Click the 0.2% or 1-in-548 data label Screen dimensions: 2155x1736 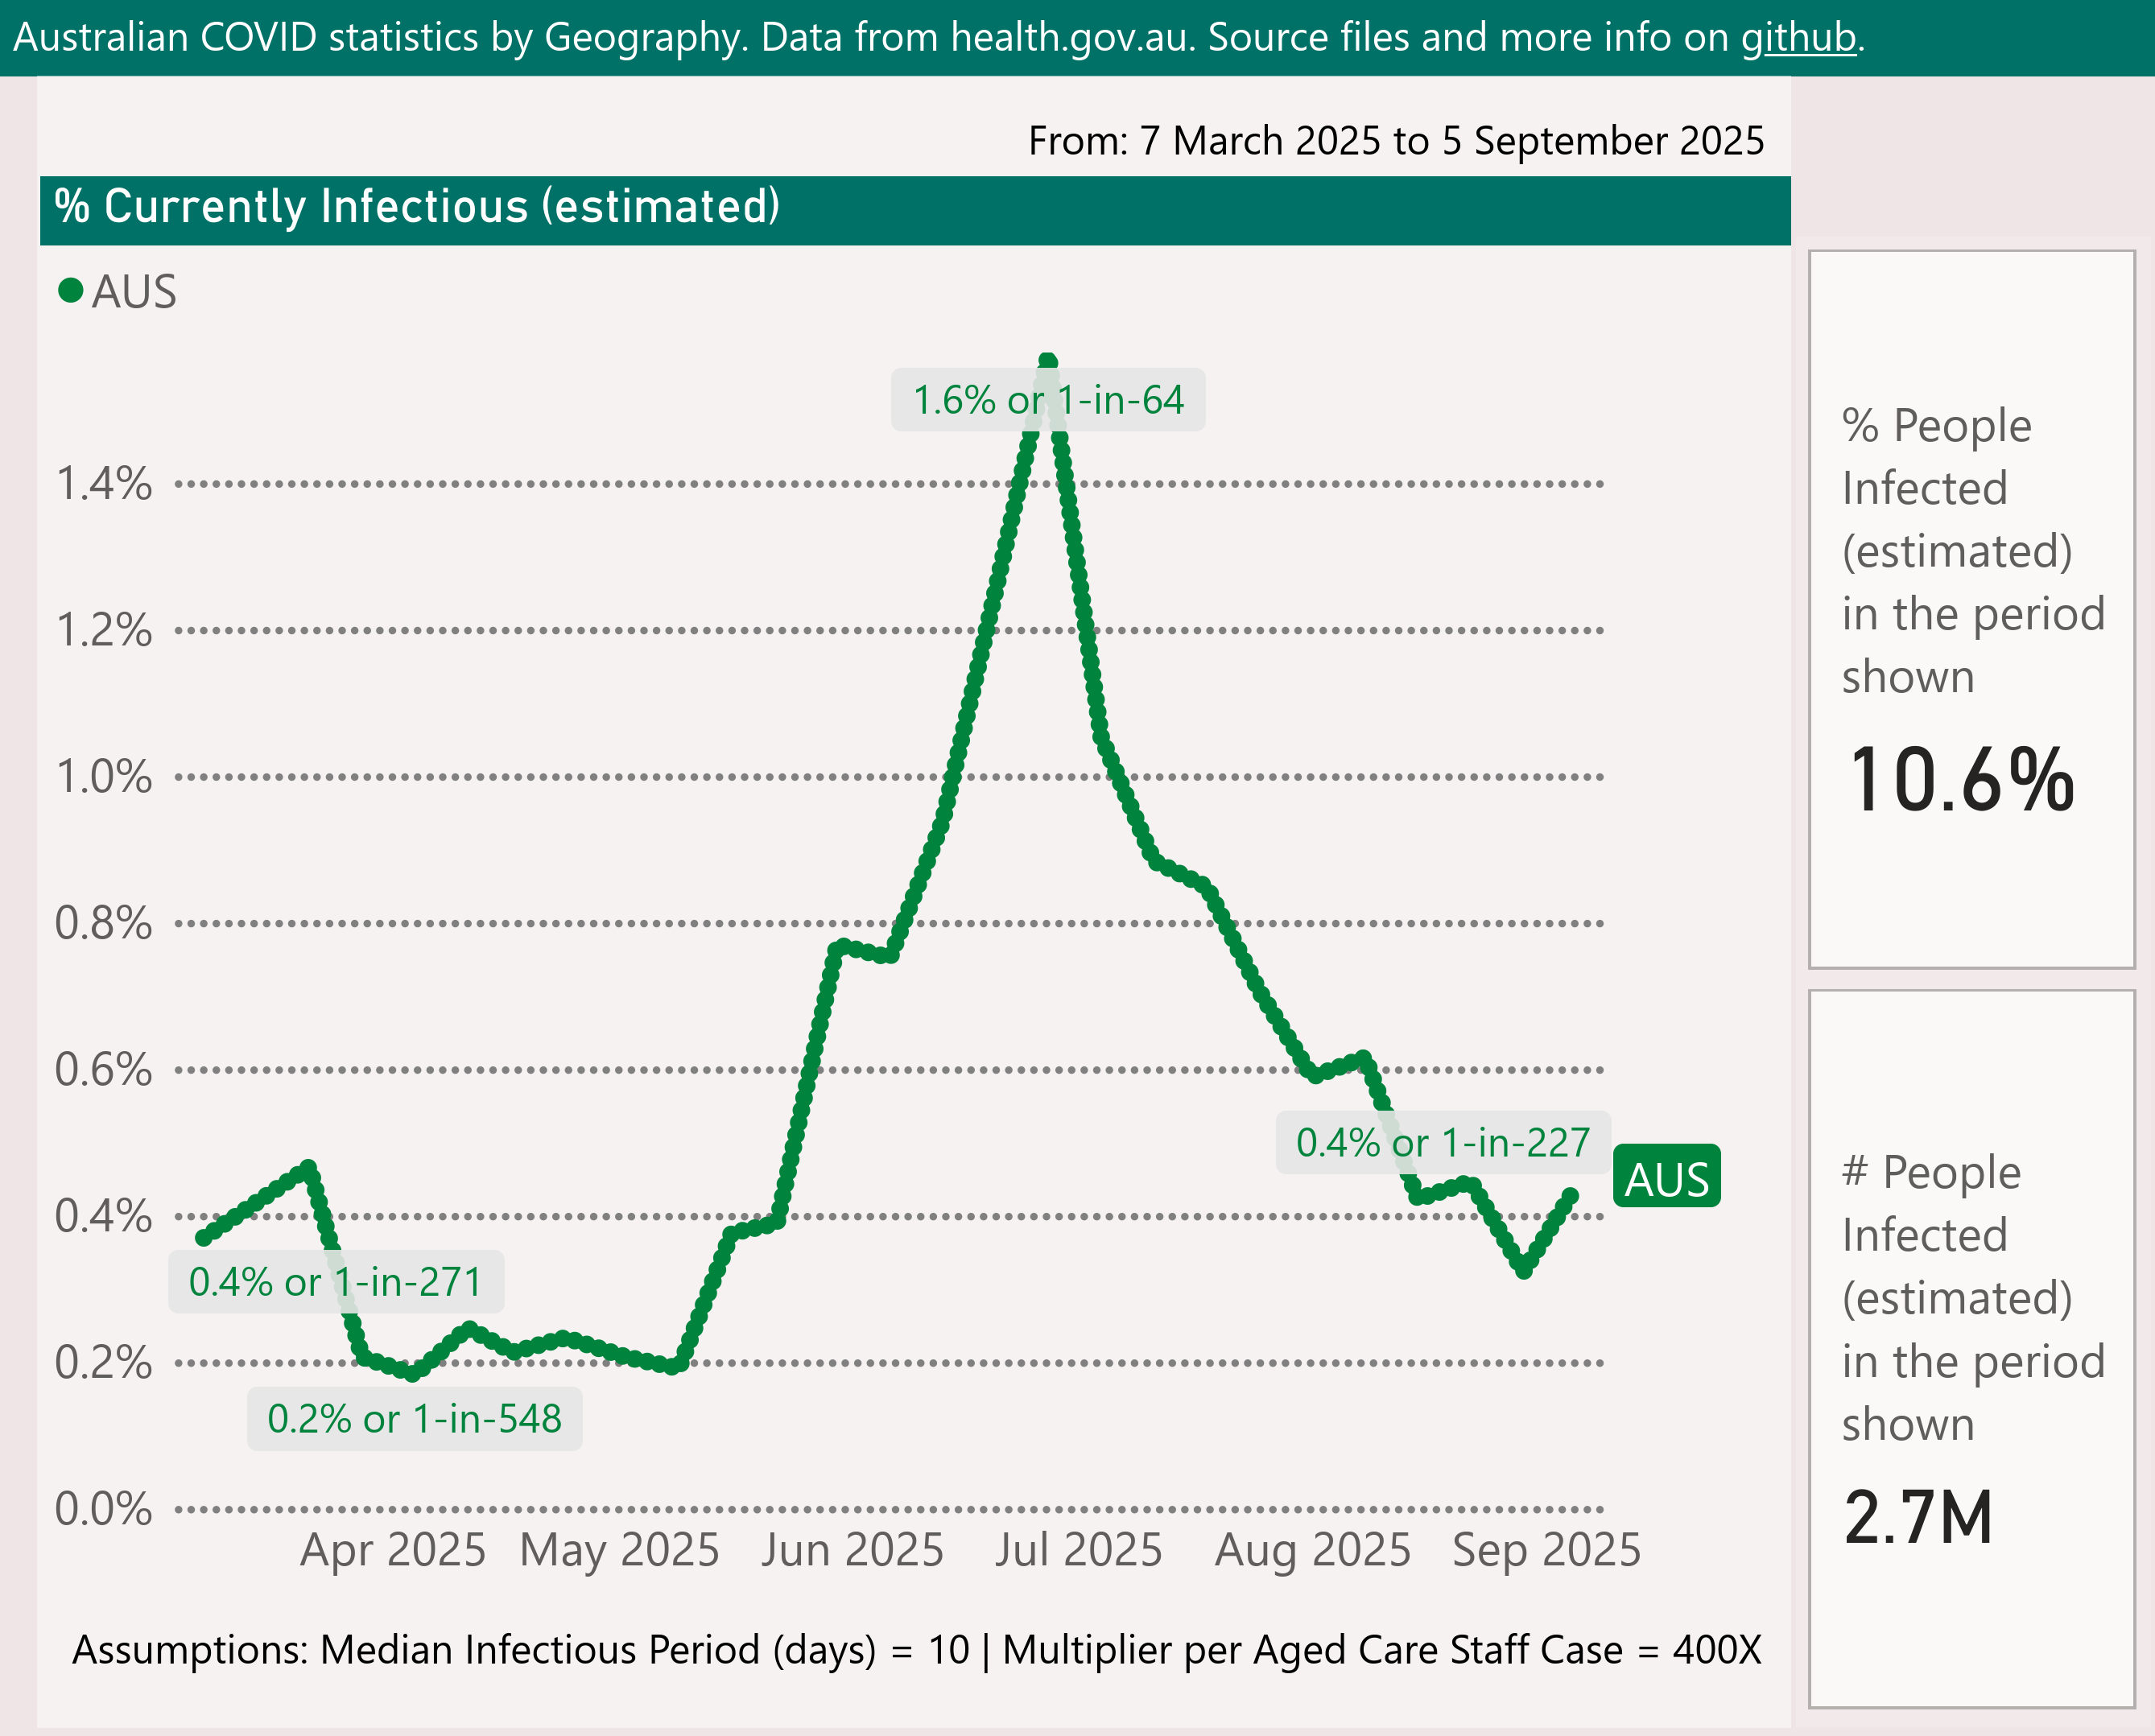tap(414, 1418)
